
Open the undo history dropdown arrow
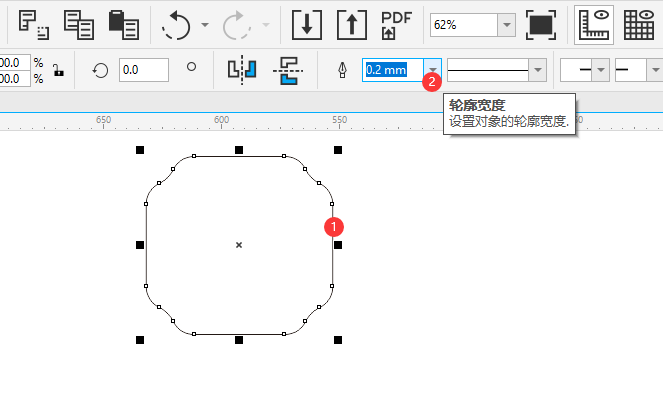205,25
